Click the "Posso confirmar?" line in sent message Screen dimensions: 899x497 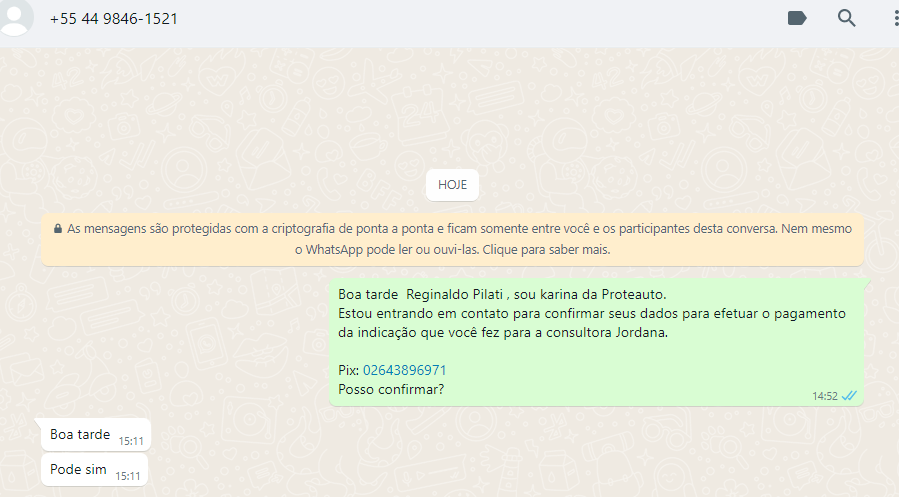(391, 390)
